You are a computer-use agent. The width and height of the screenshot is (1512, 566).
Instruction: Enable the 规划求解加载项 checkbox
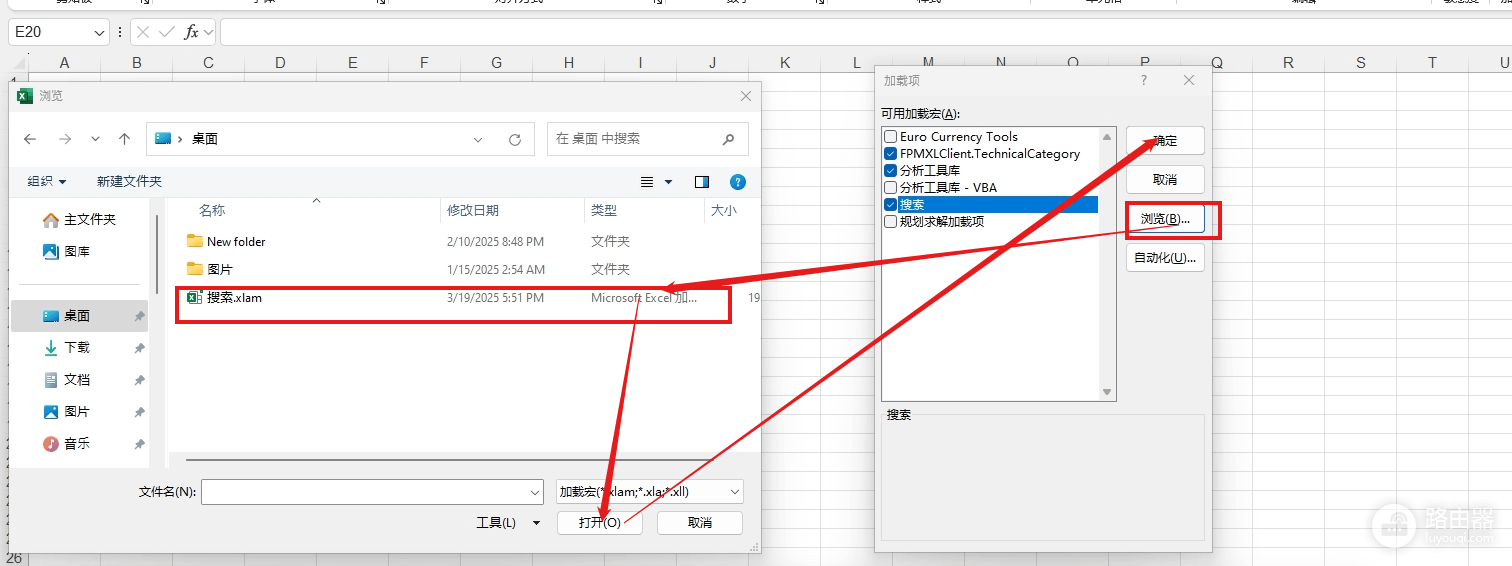click(890, 222)
